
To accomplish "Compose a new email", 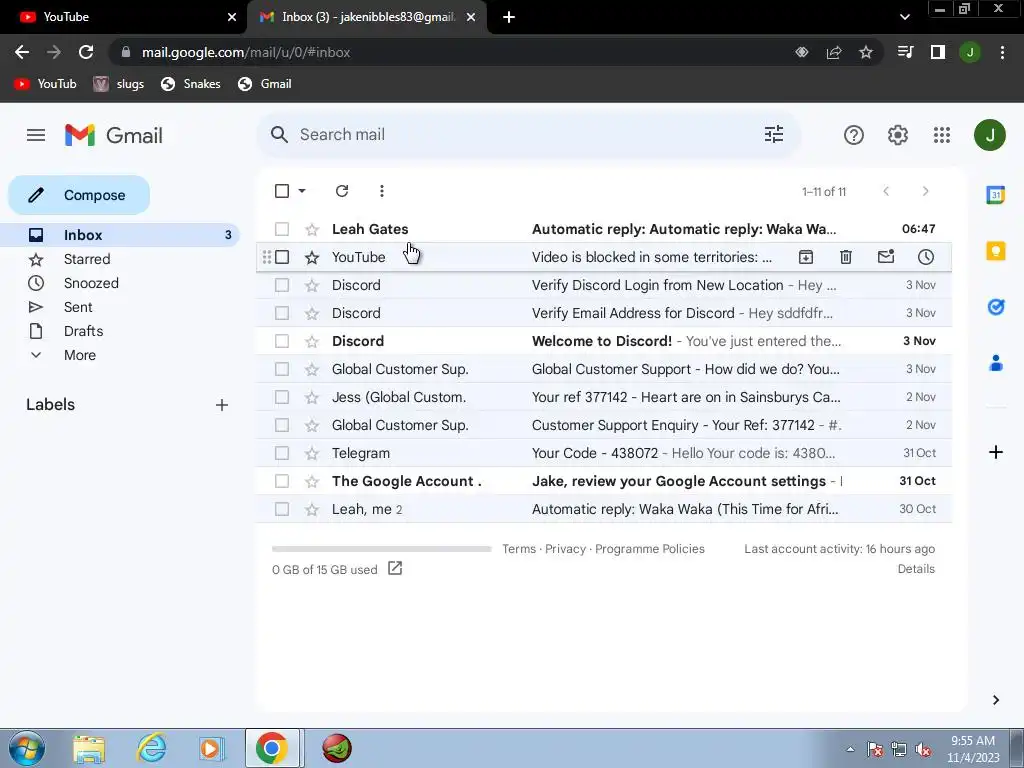I will click(79, 195).
